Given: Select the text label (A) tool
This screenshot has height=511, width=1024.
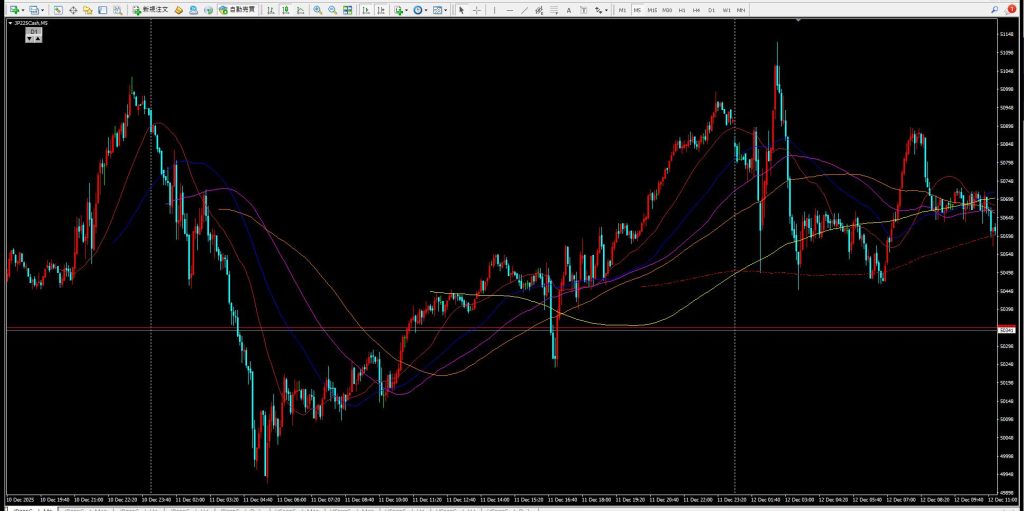Looking at the screenshot, I should pyautogui.click(x=567, y=9).
